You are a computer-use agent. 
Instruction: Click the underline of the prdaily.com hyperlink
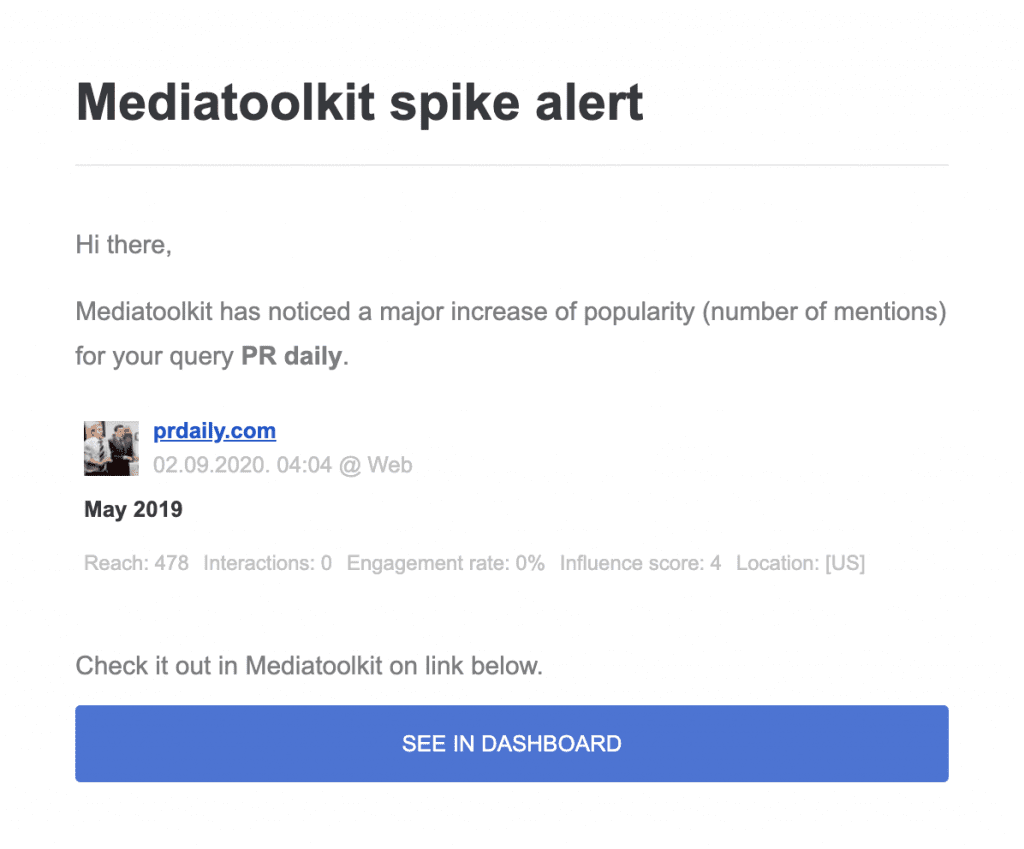tap(214, 442)
